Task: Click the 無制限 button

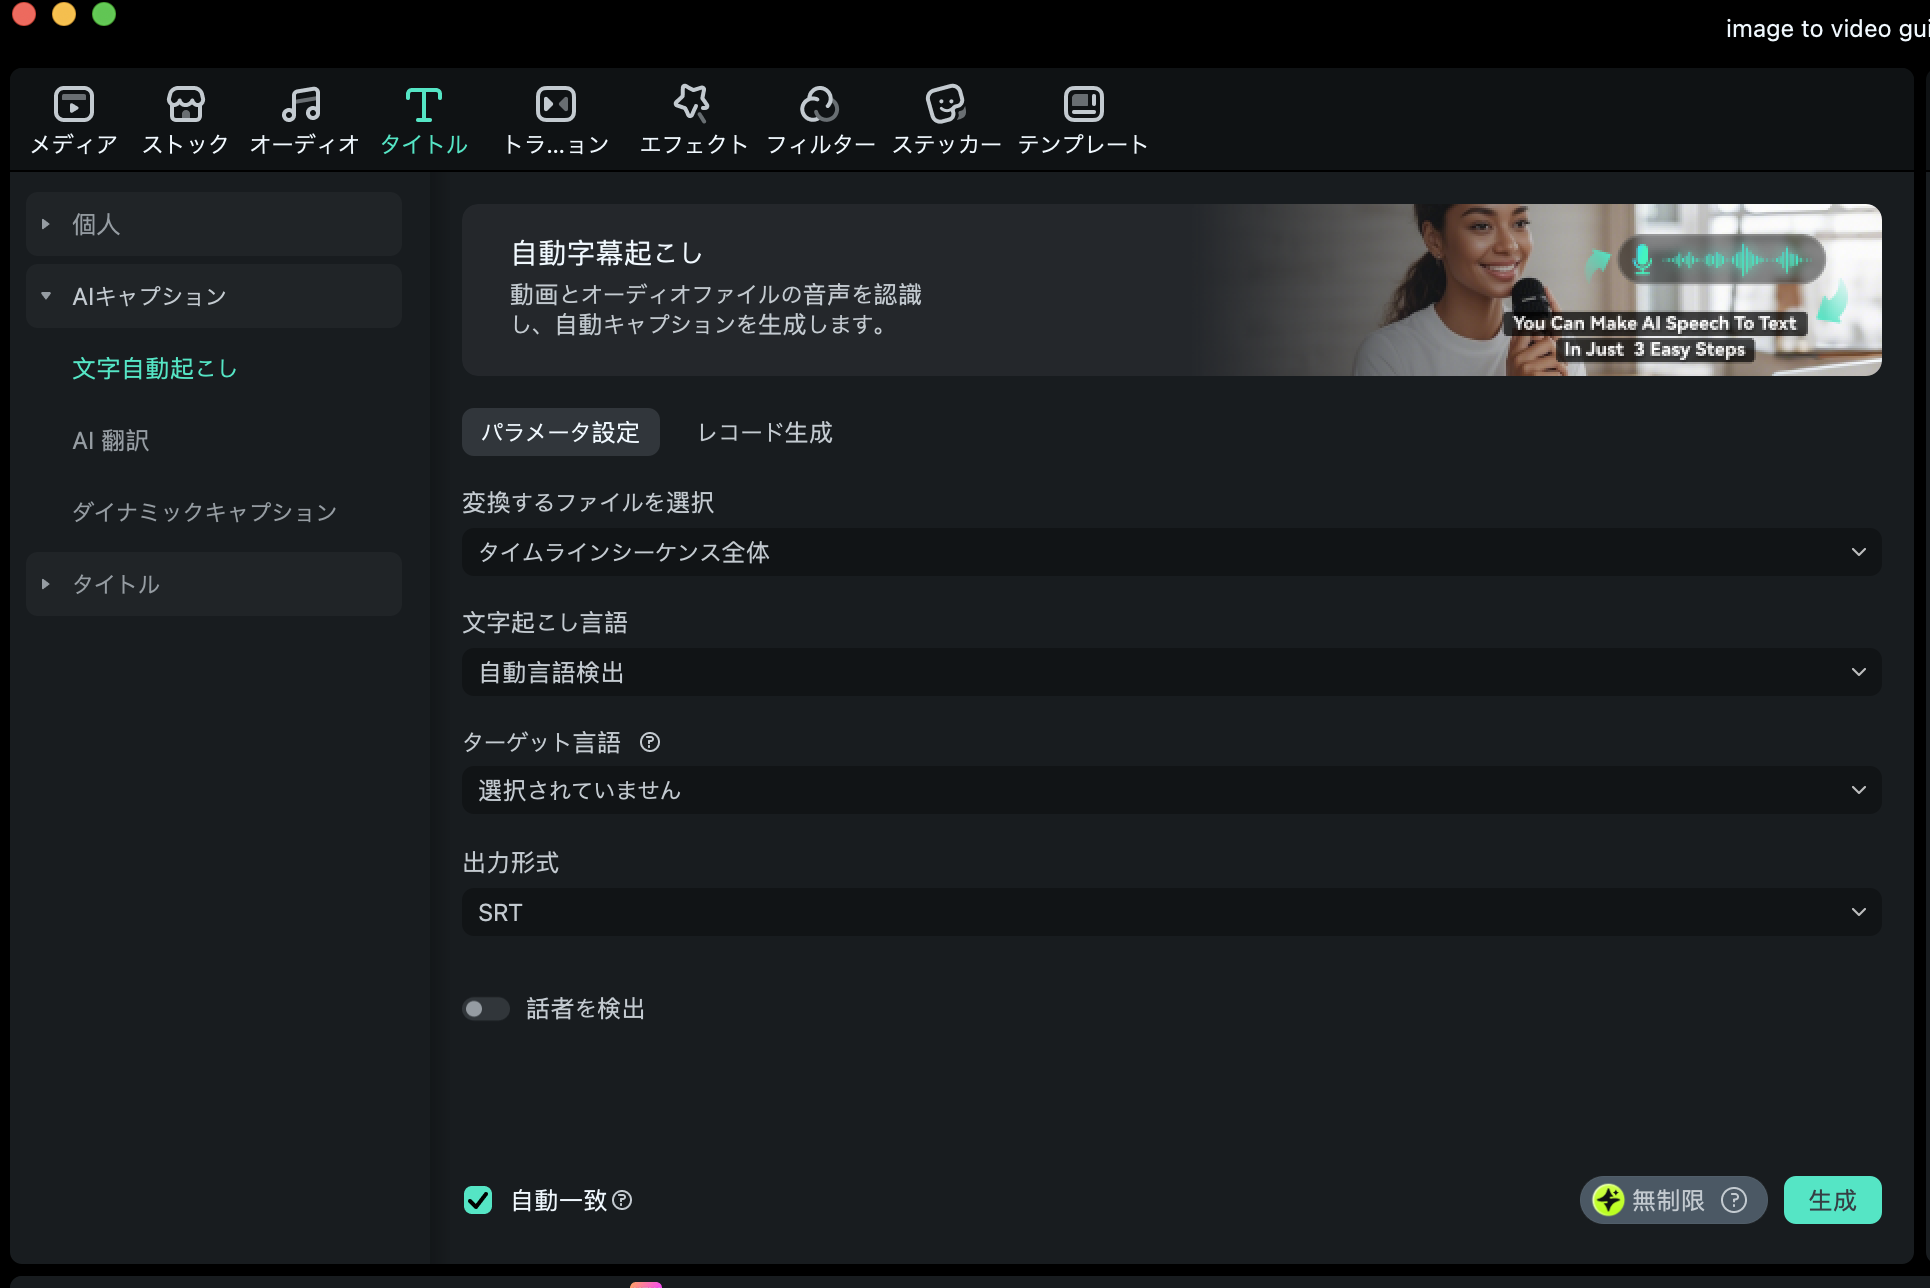Action: [1662, 1200]
